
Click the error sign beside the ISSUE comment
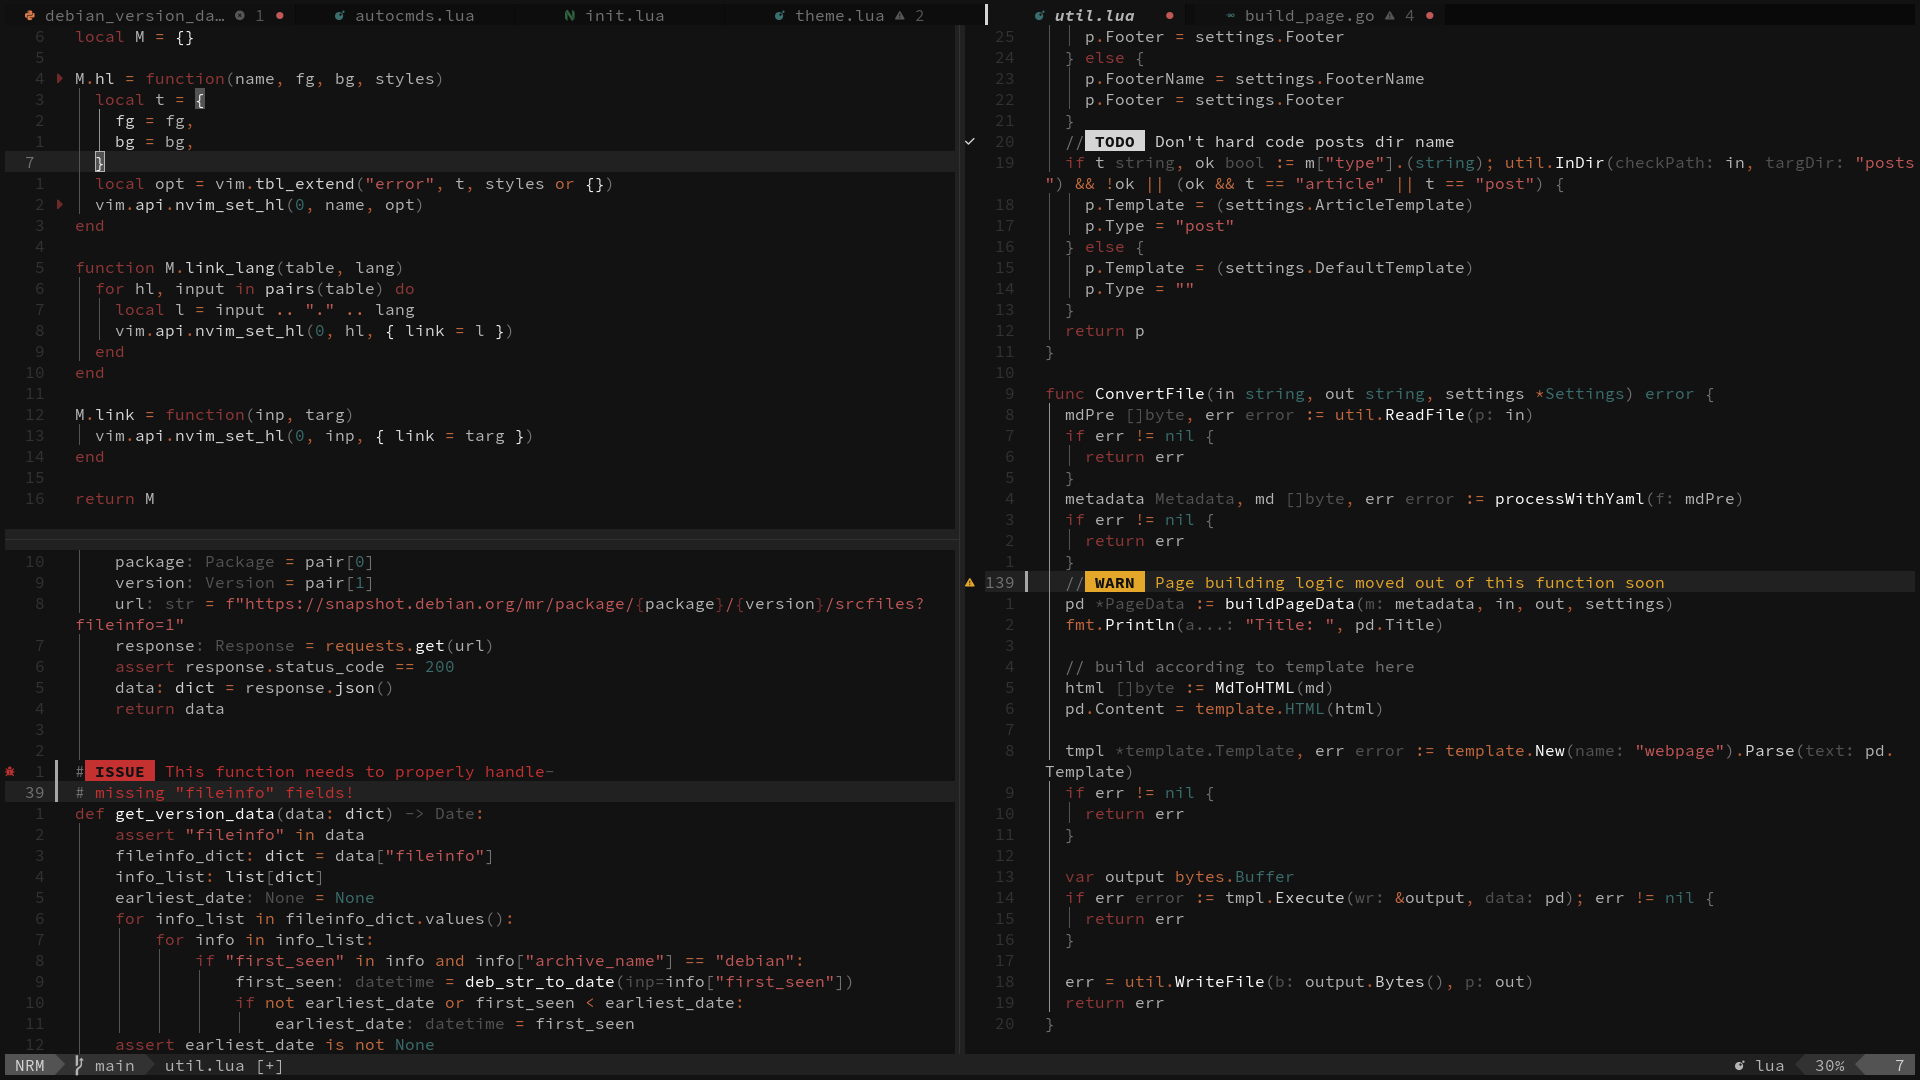(10, 771)
